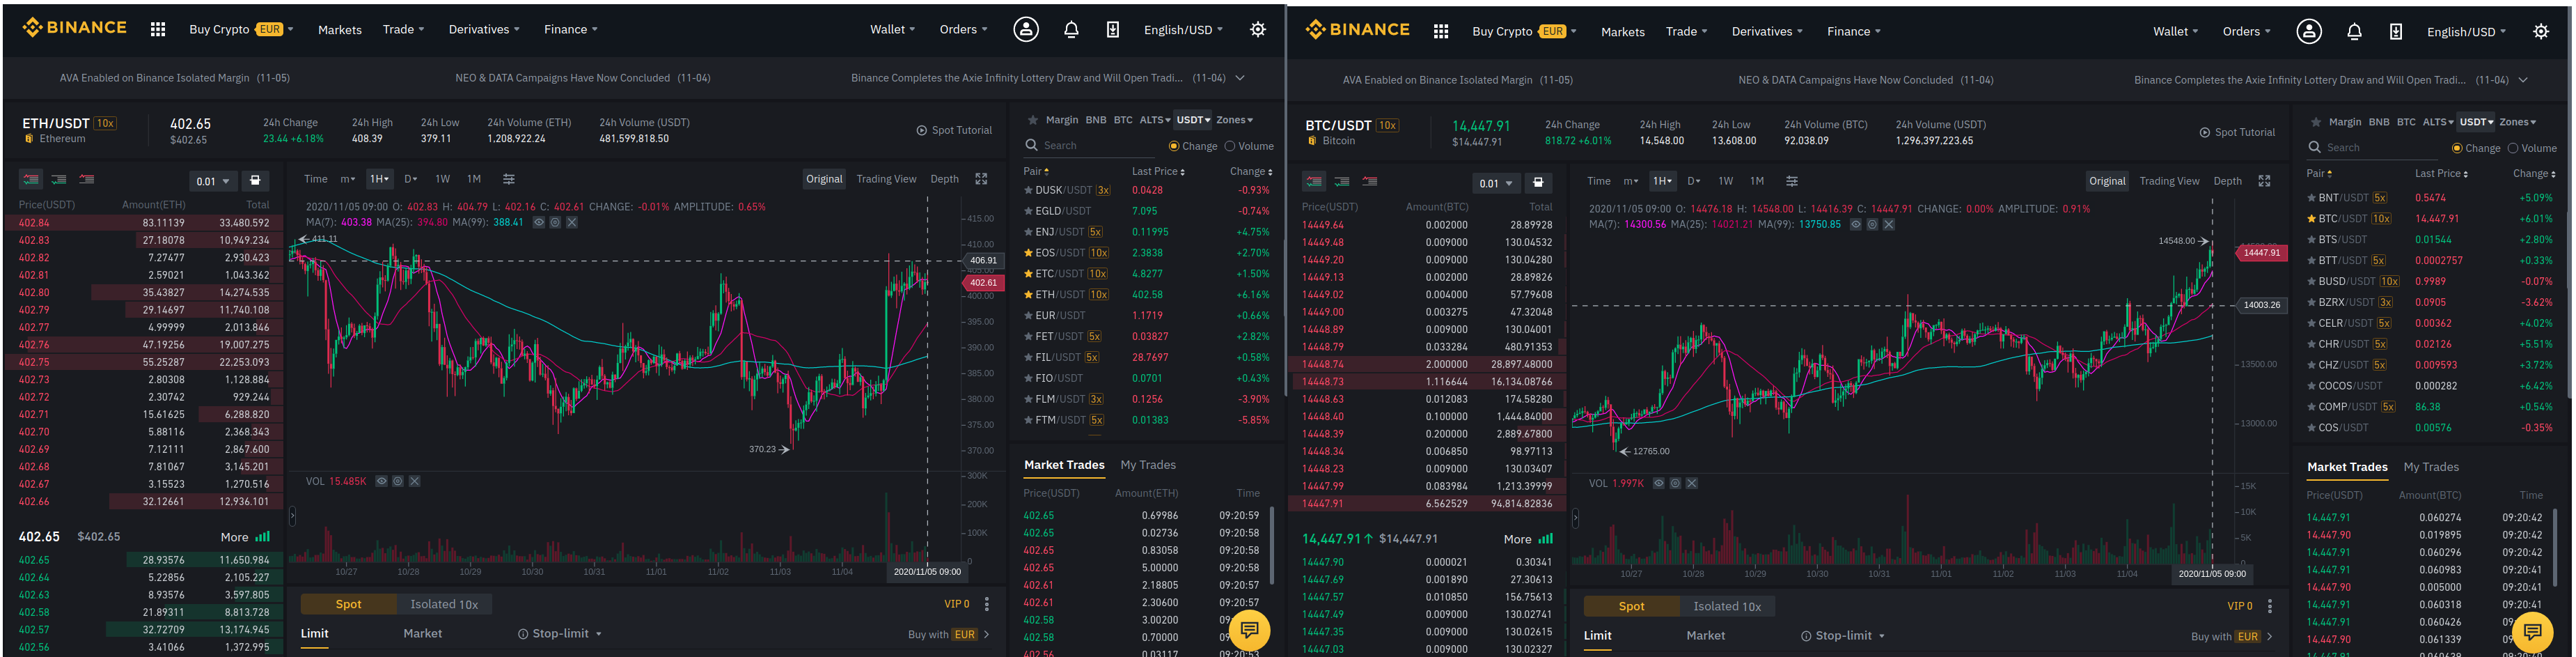This screenshot has width=2576, height=657.
Task: Open Wallet dropdown in BTC/USDT window
Action: click(2175, 31)
